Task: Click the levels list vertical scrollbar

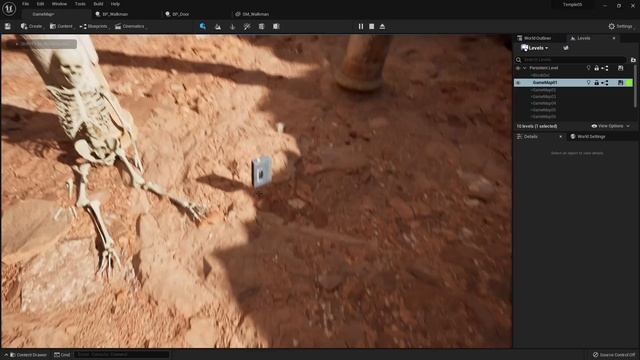Action: (x=635, y=87)
